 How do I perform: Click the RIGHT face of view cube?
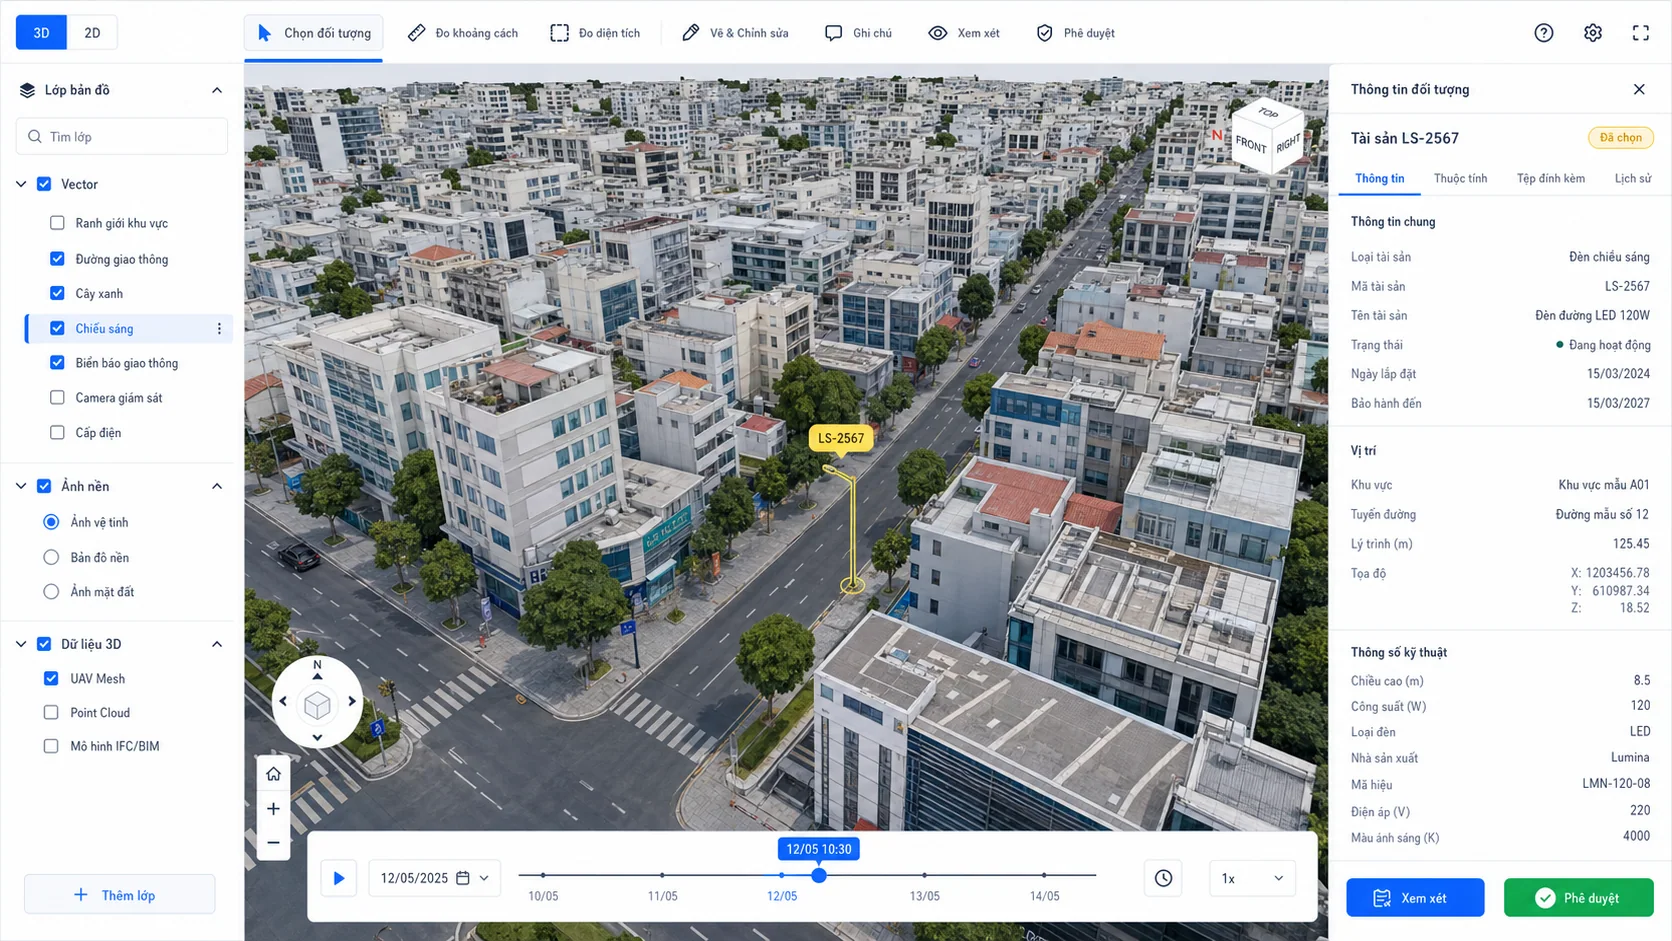tap(1288, 143)
